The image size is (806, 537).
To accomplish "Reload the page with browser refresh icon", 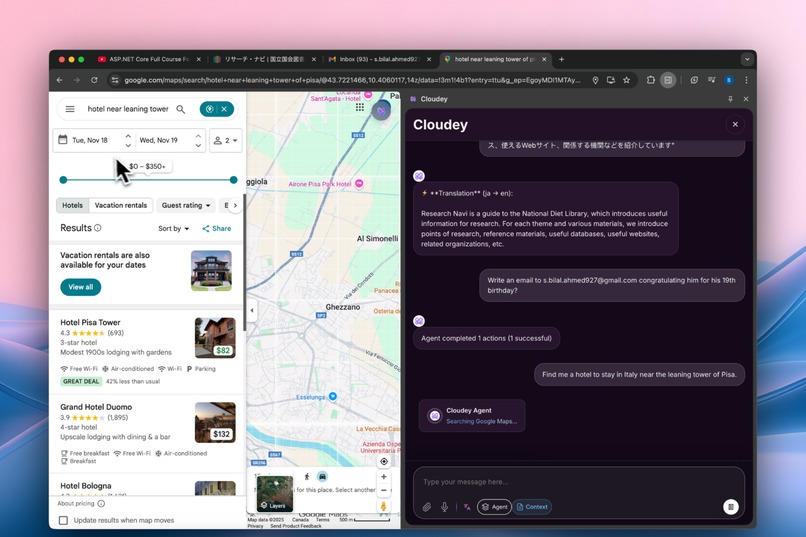I will pyautogui.click(x=94, y=80).
